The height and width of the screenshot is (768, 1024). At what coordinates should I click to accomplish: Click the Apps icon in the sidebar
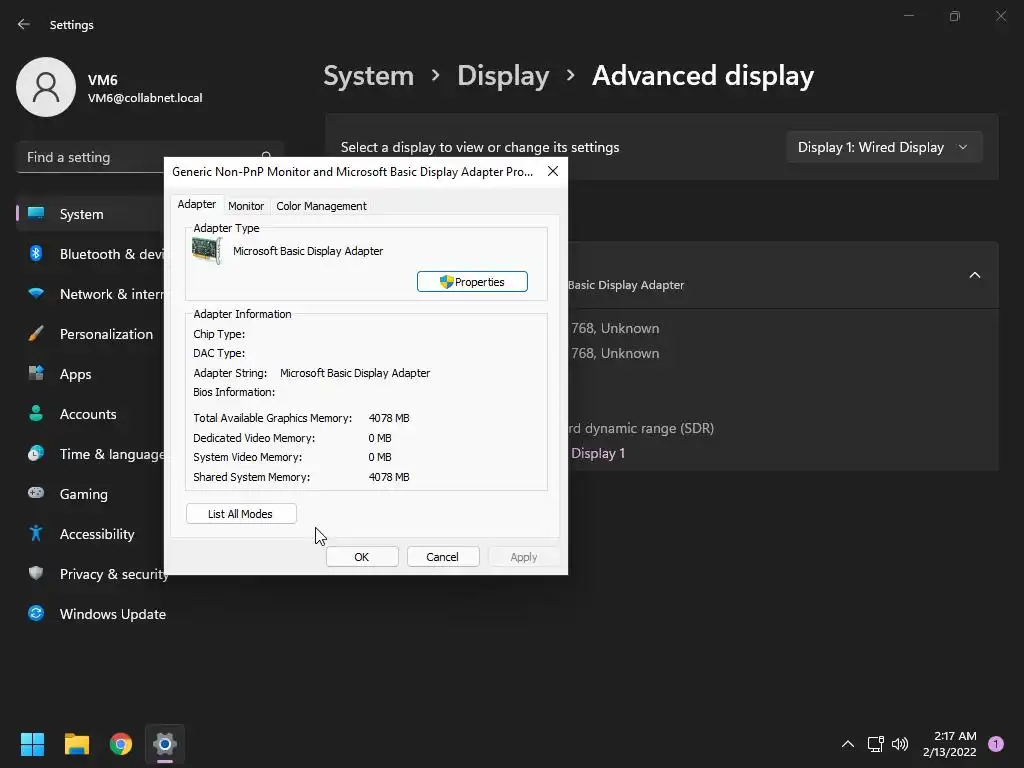36,374
